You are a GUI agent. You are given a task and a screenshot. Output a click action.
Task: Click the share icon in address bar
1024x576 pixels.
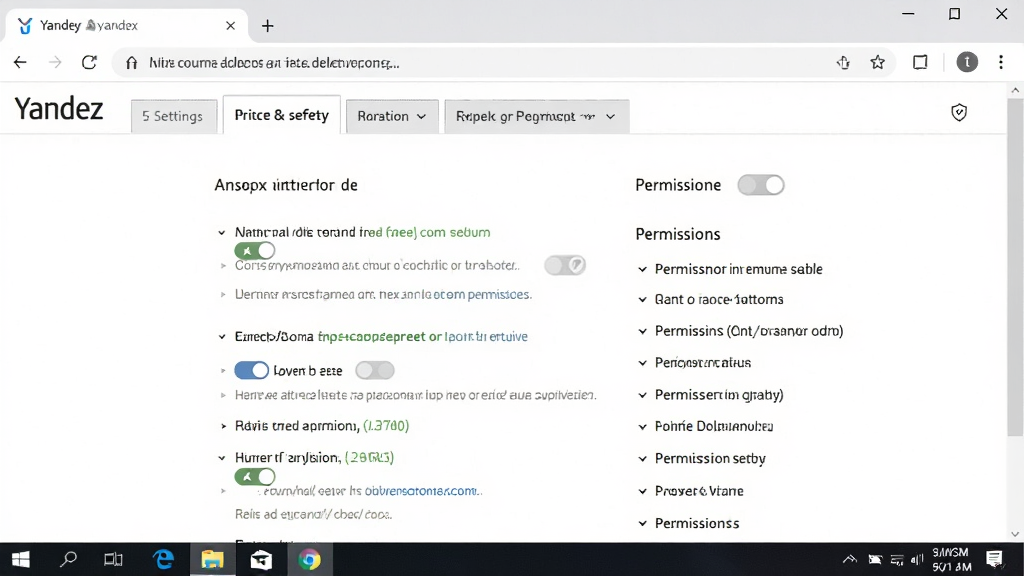(x=843, y=62)
